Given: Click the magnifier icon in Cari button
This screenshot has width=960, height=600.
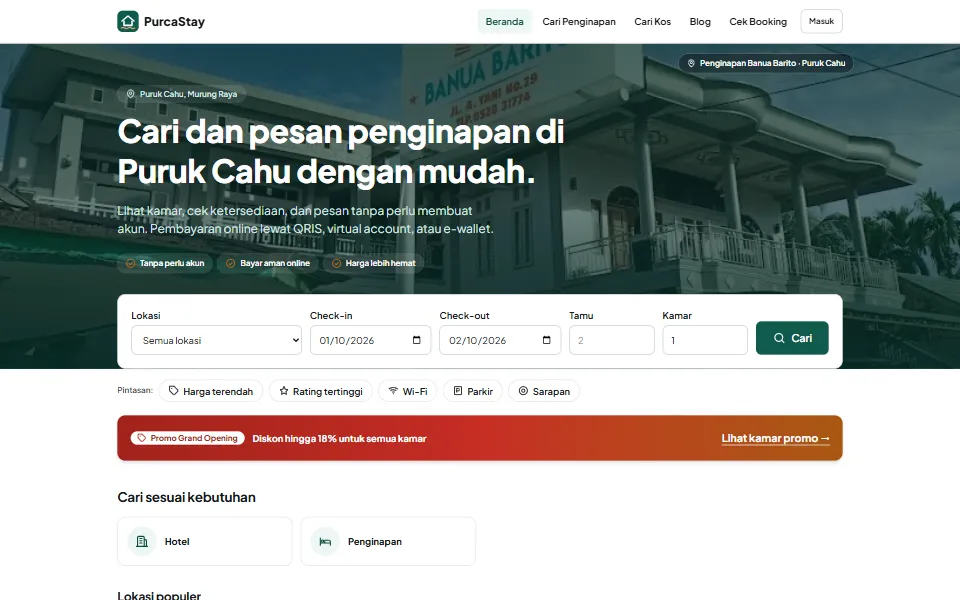Looking at the screenshot, I should [779, 338].
